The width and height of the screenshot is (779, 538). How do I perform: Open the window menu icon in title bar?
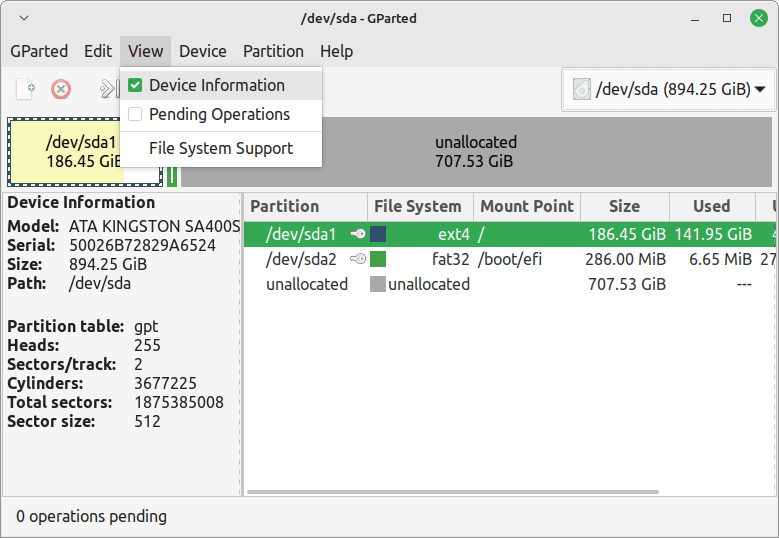click(23, 17)
